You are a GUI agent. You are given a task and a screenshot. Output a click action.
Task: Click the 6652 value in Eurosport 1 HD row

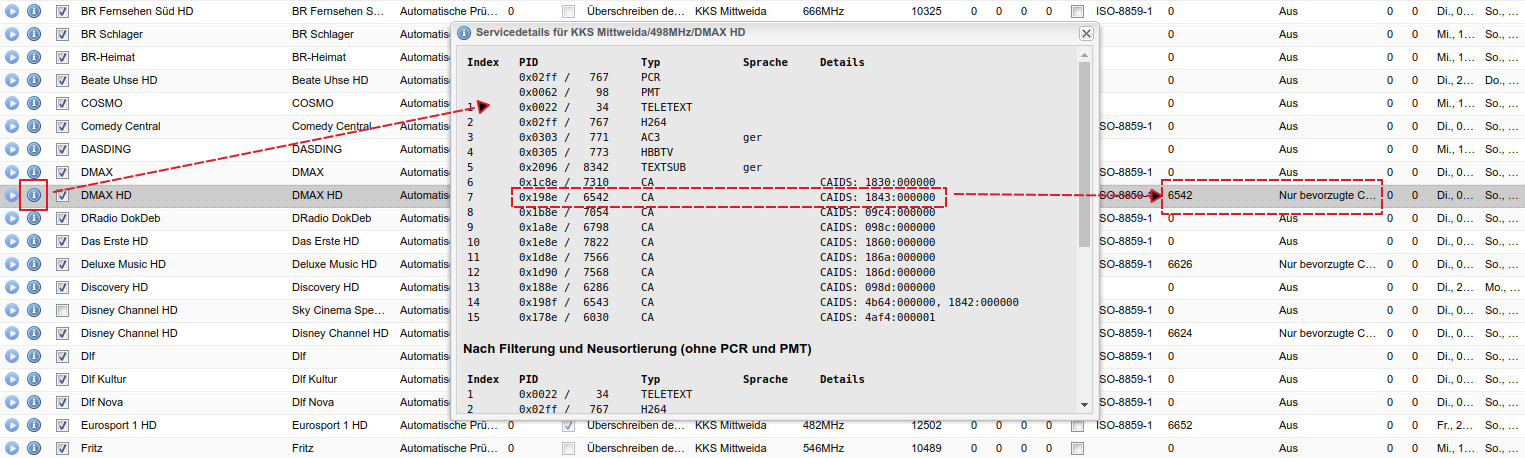coord(1180,425)
